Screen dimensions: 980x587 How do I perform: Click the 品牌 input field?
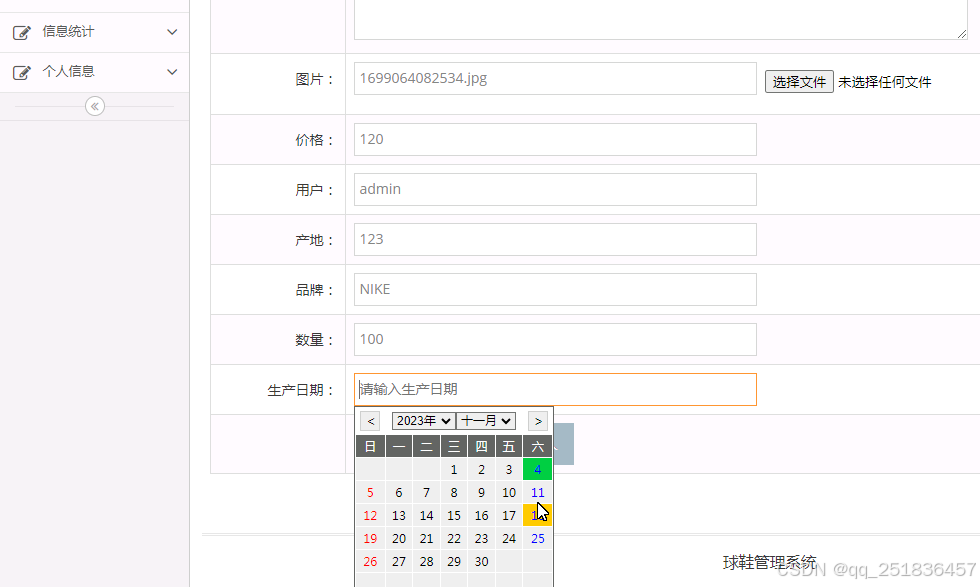(555, 289)
